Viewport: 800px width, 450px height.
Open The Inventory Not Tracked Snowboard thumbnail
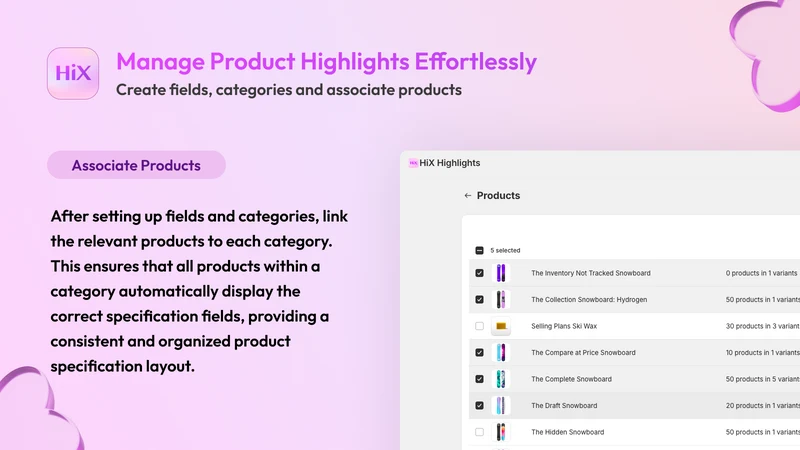click(x=501, y=273)
